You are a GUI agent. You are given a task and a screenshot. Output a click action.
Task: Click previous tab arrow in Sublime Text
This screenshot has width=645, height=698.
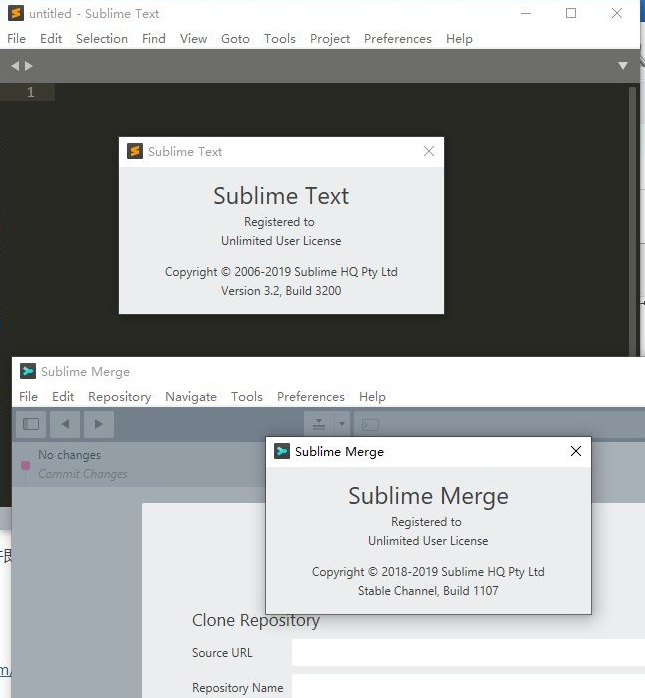click(15, 66)
